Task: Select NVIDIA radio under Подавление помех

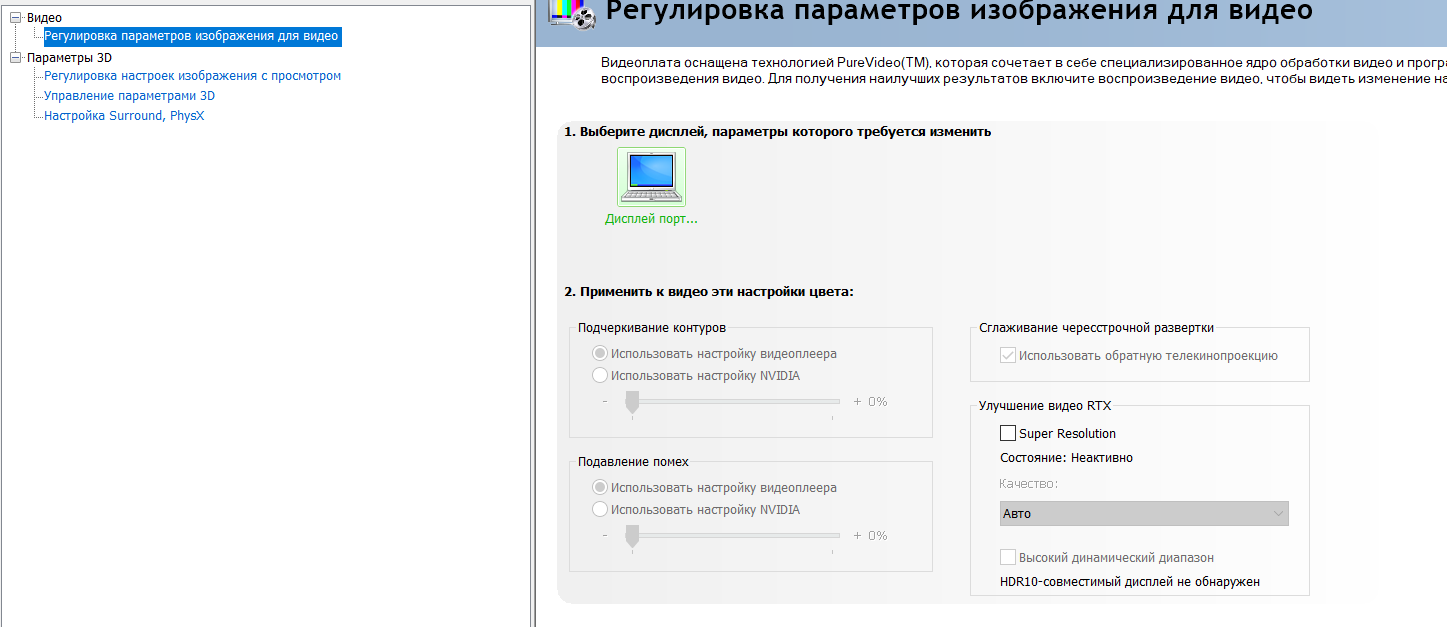Action: coord(600,509)
